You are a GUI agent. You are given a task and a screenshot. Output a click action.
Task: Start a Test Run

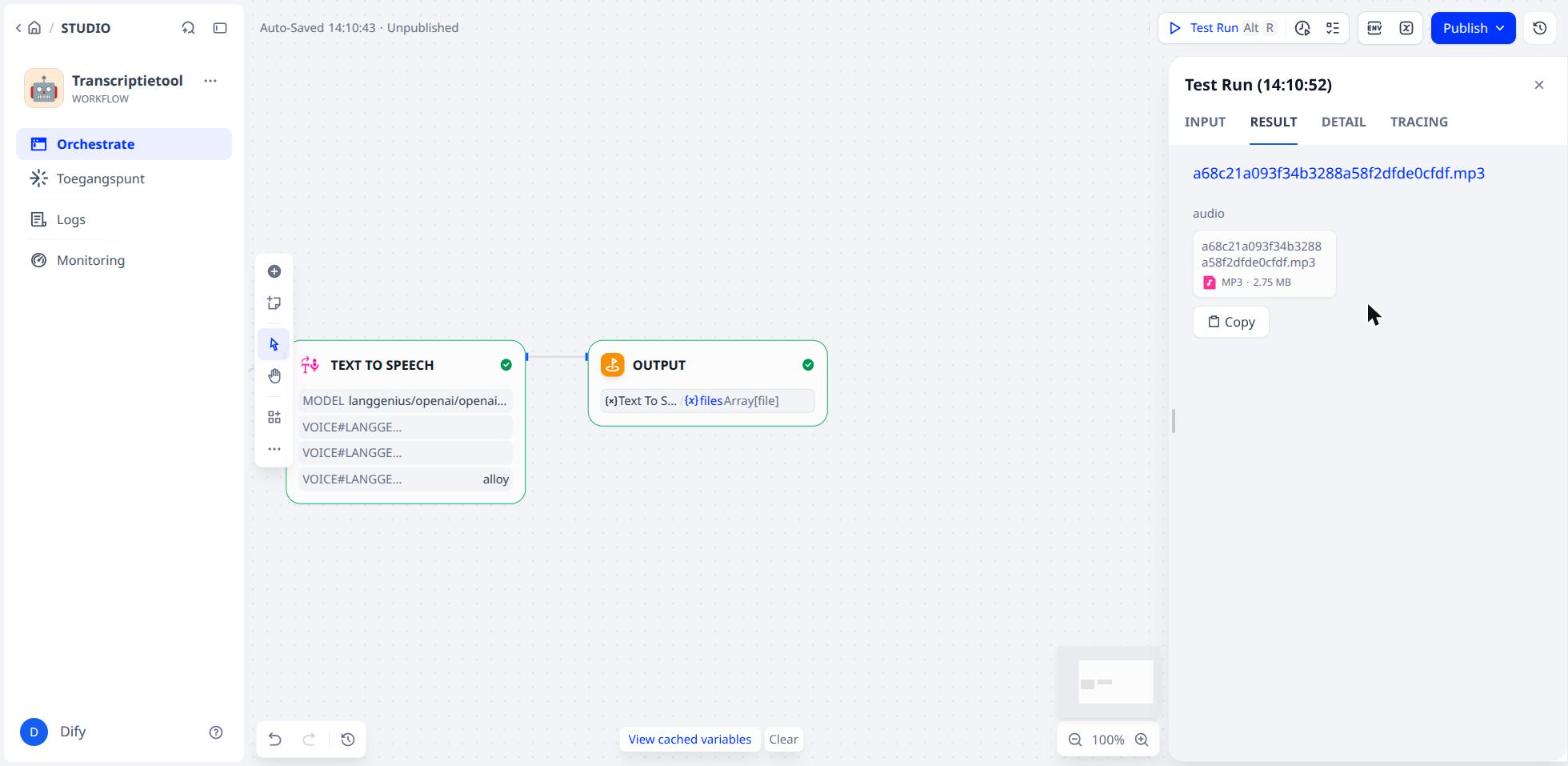[x=1223, y=28]
